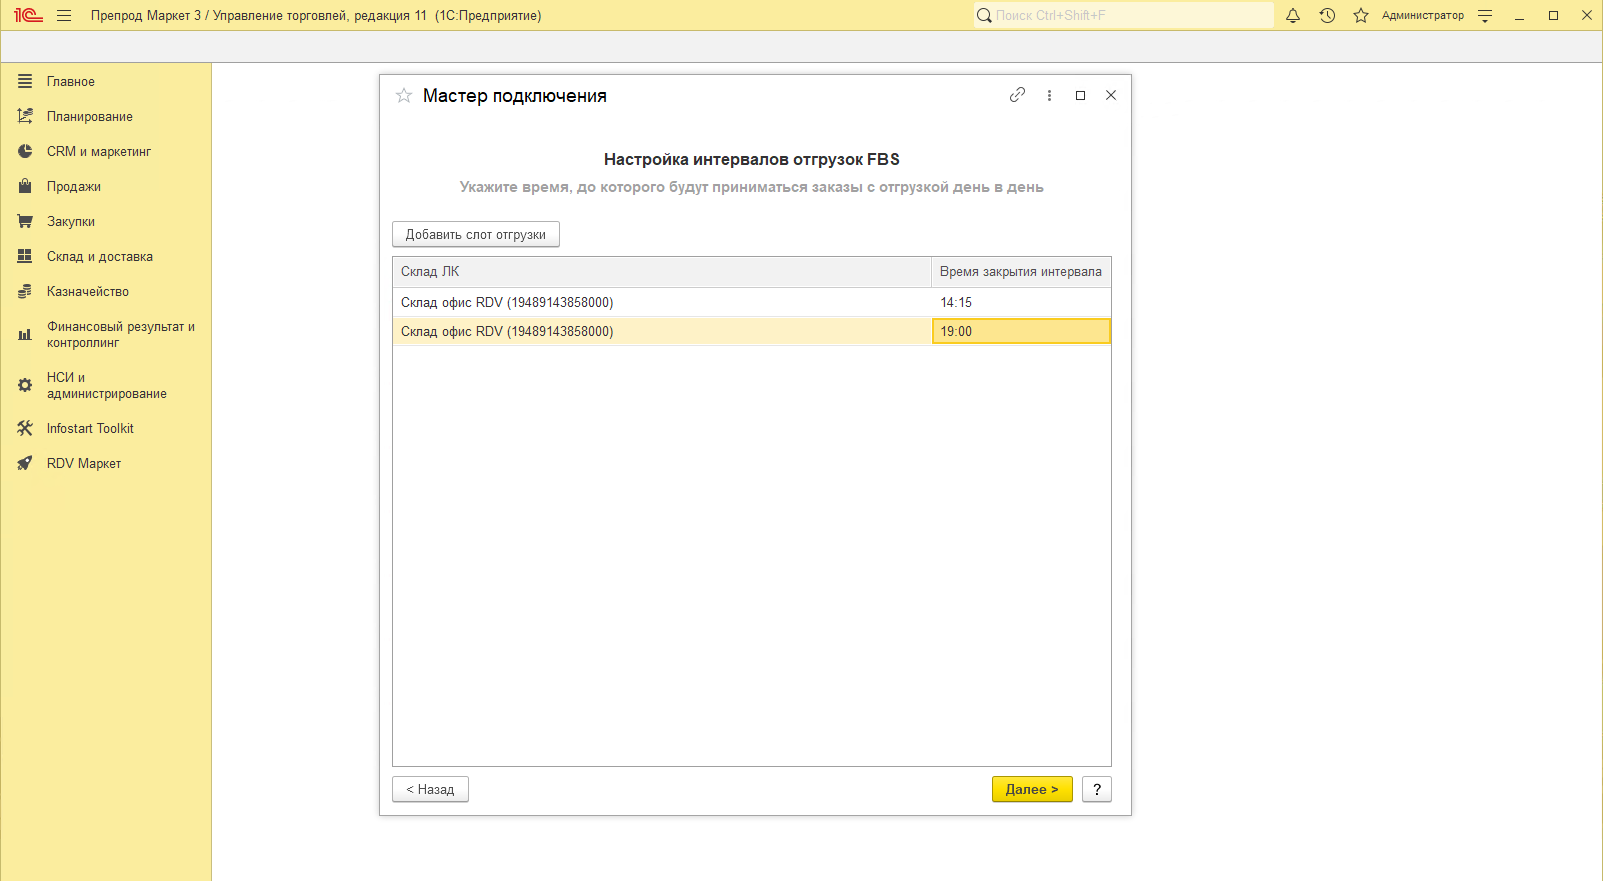
Task: Open service settings menu beside Администратор
Action: coord(1485,16)
